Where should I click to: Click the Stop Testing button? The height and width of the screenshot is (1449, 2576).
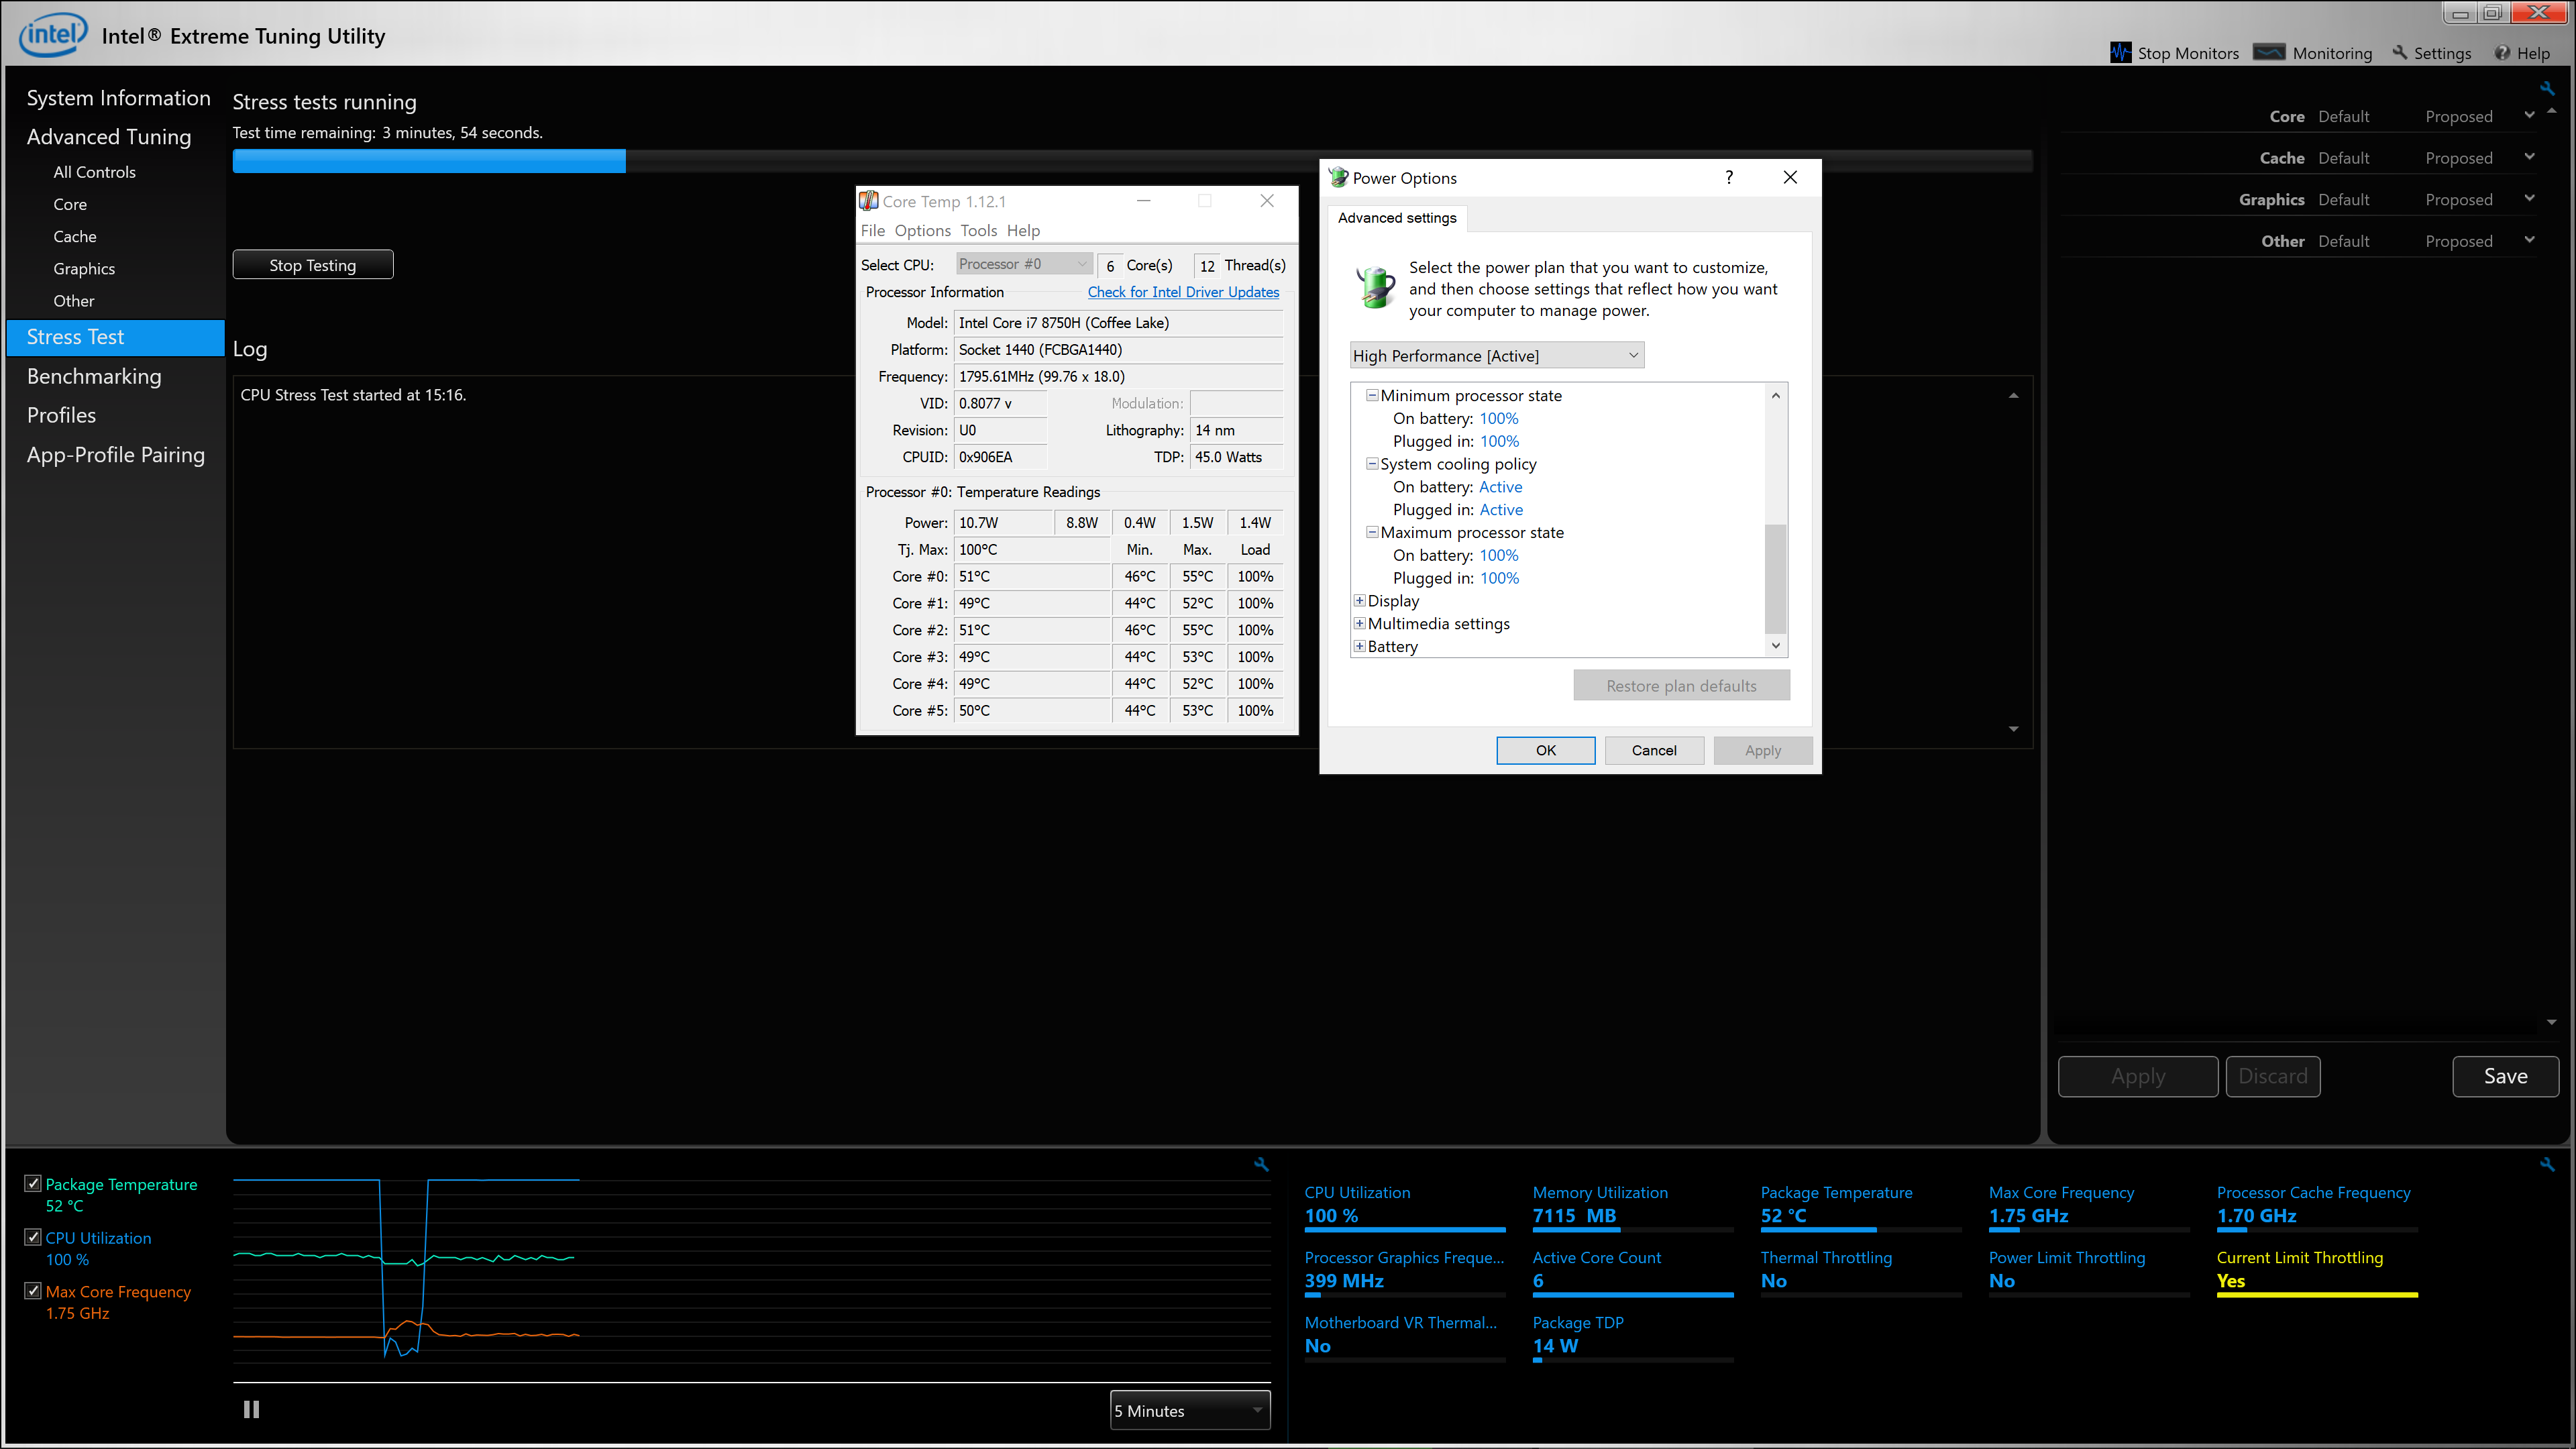pos(312,265)
